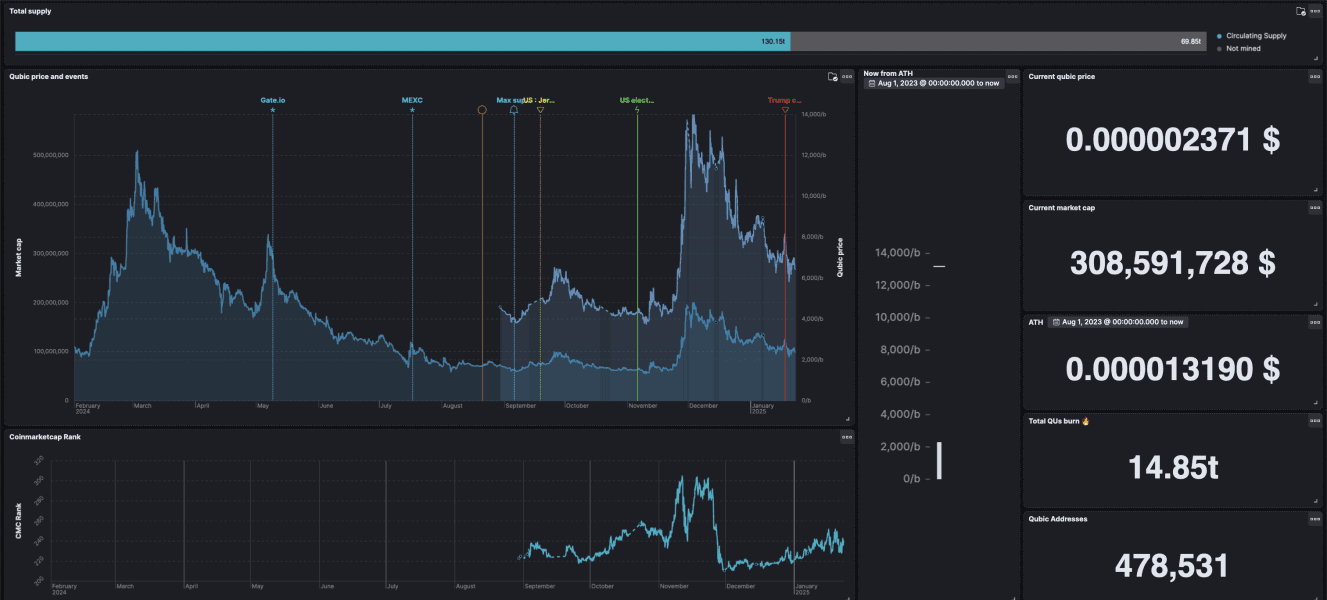Screen dimensions: 1327x600
Task: Click resize handle of ATH panel
Action: tap(1315, 402)
